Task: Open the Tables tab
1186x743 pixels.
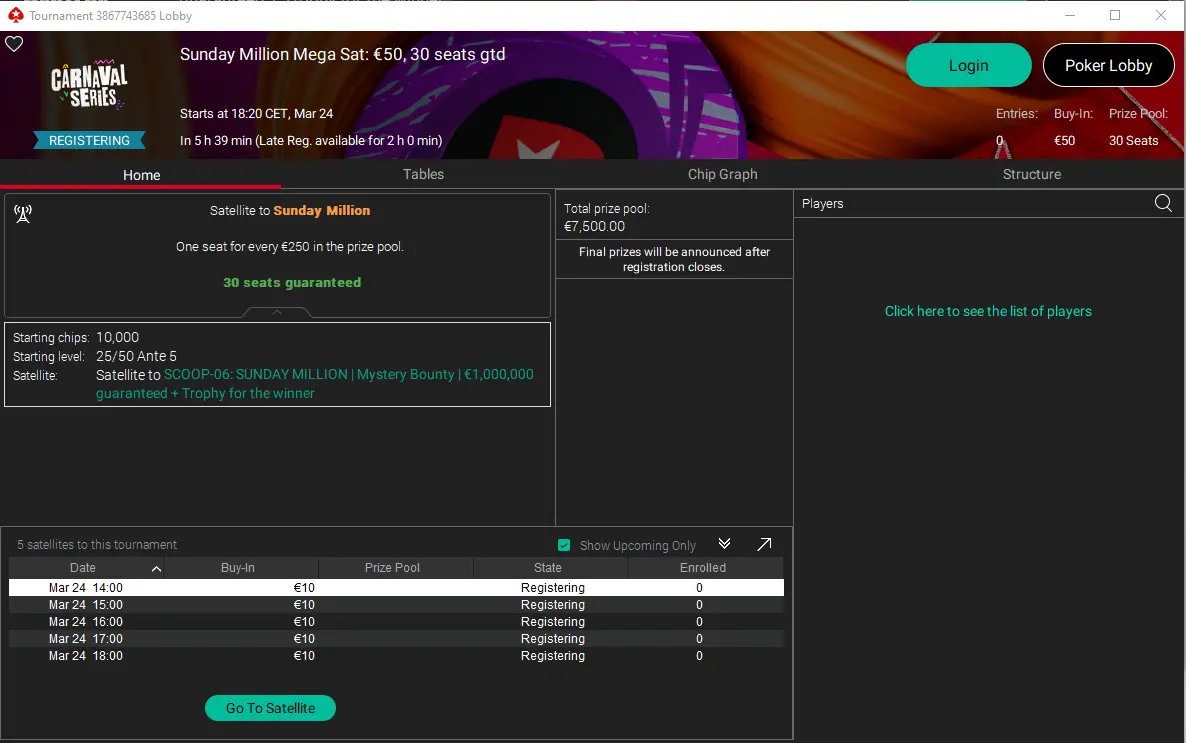Action: (424, 174)
